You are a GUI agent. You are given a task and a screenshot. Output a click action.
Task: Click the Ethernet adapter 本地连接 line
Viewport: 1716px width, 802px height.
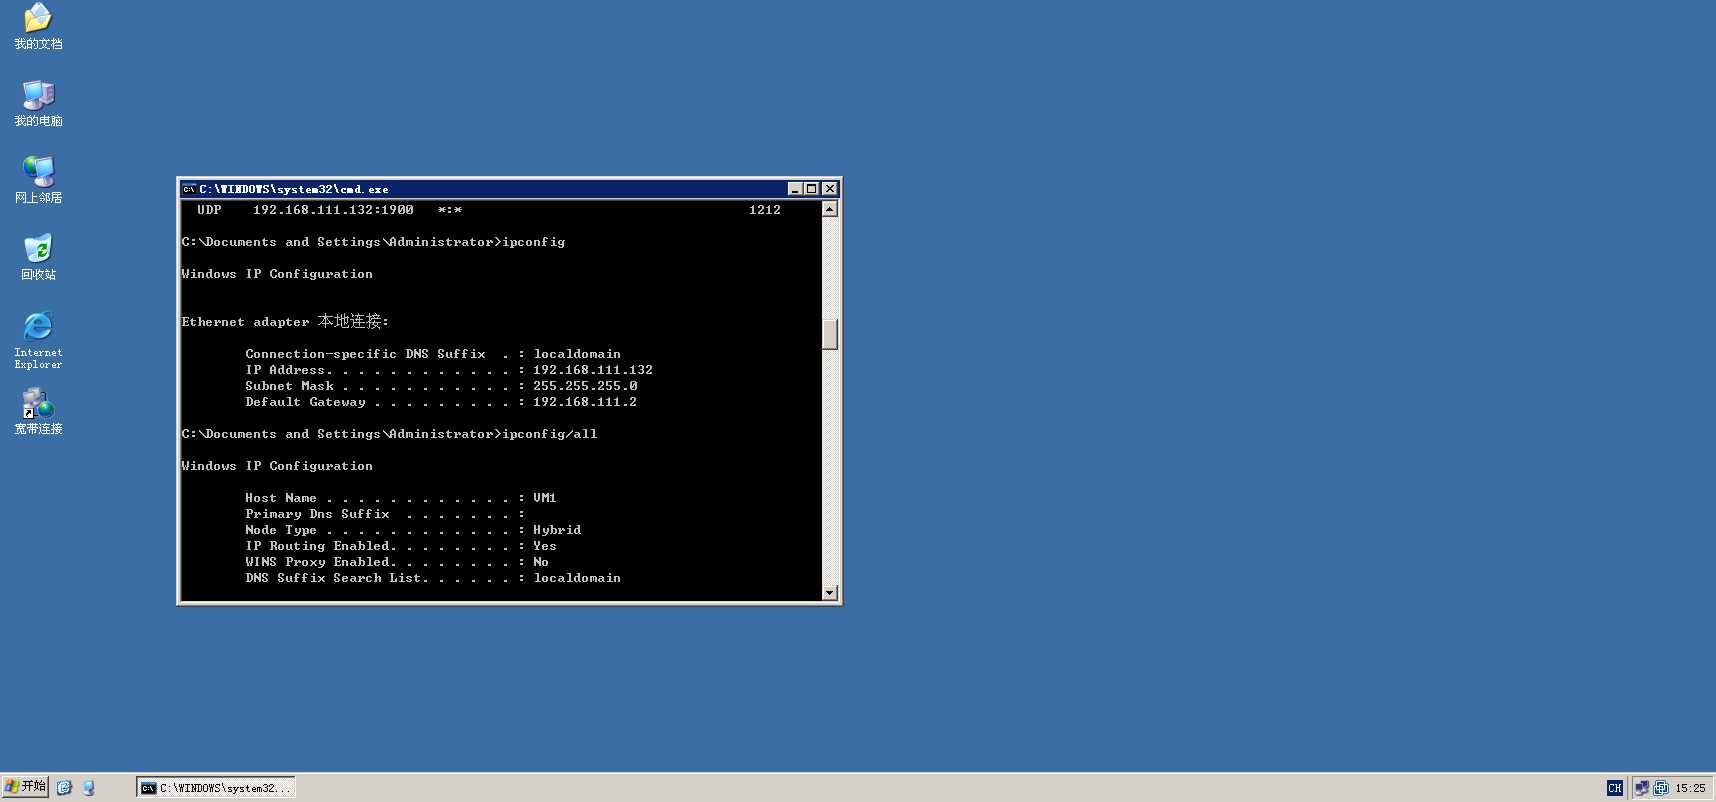point(285,322)
